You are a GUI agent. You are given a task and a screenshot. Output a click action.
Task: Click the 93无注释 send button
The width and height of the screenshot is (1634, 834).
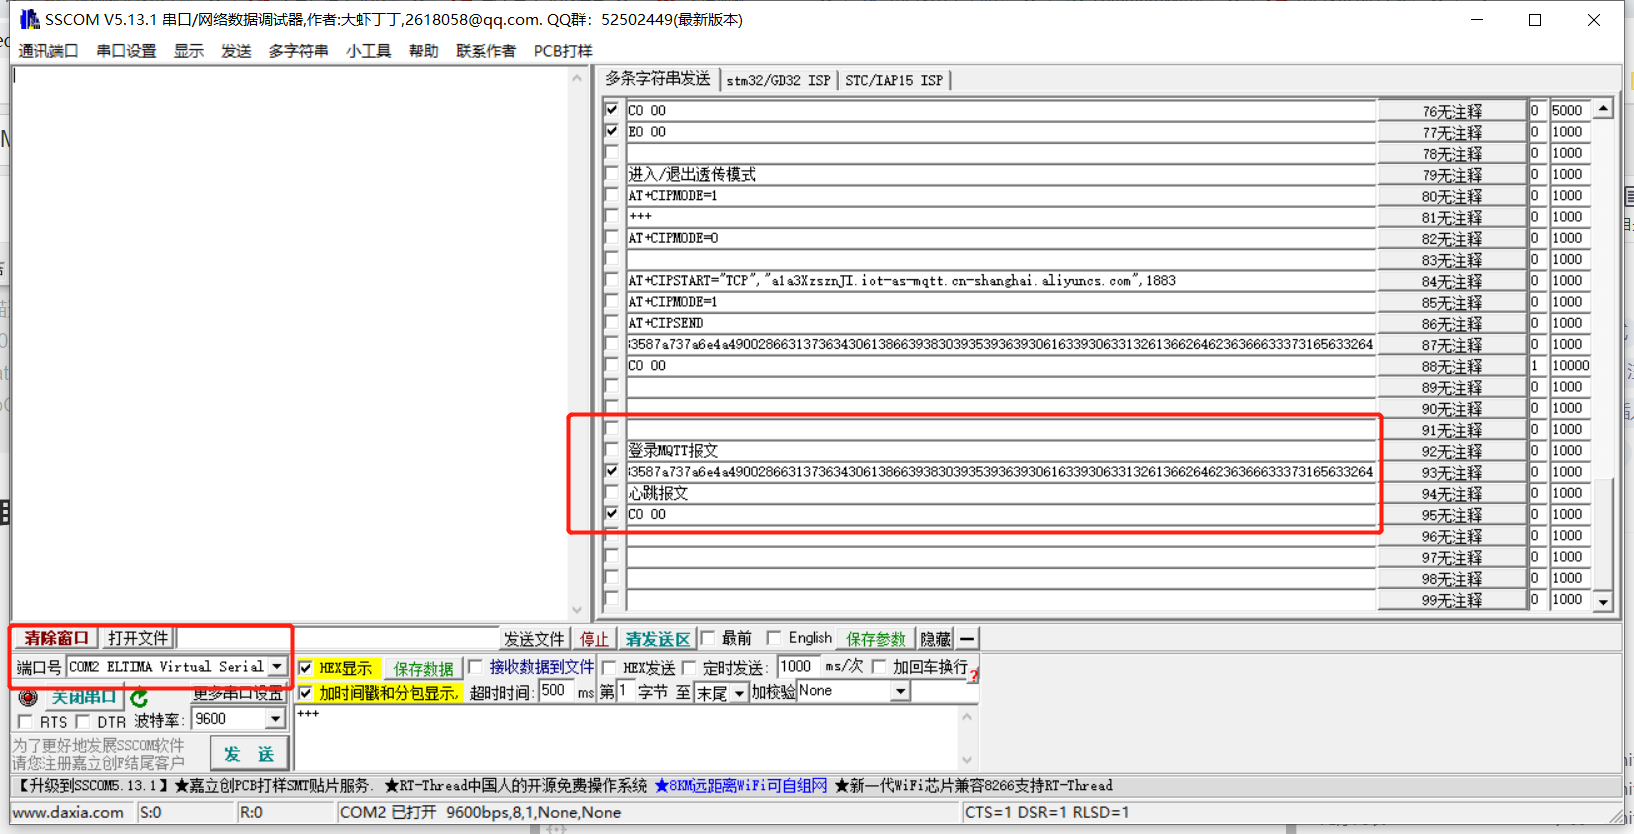(x=1452, y=472)
